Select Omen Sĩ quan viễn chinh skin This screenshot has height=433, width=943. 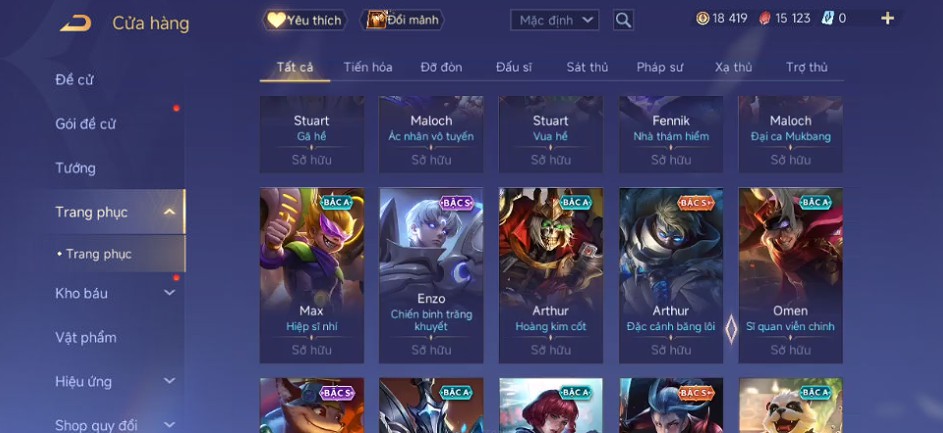point(790,275)
